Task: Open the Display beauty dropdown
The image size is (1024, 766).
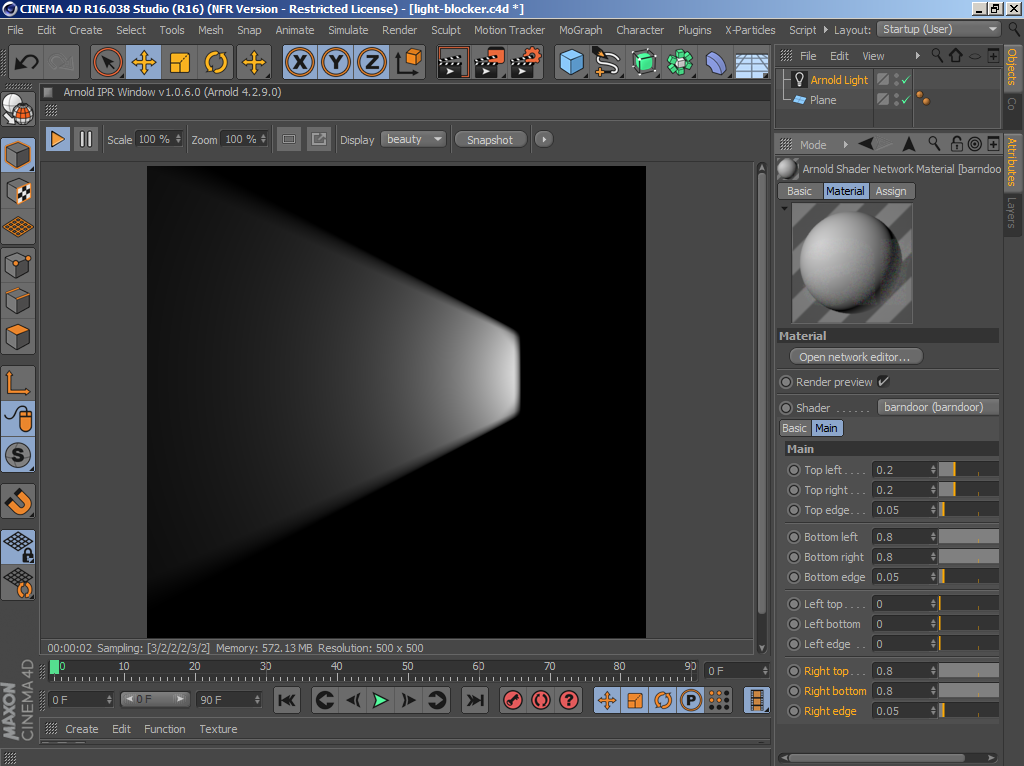Action: point(413,139)
